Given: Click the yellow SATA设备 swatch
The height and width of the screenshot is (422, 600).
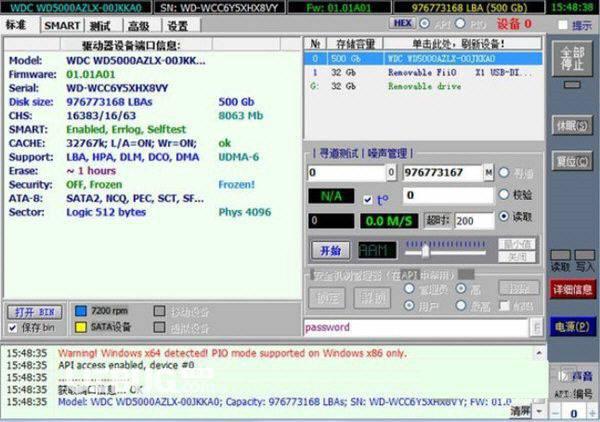Looking at the screenshot, I should [81, 327].
